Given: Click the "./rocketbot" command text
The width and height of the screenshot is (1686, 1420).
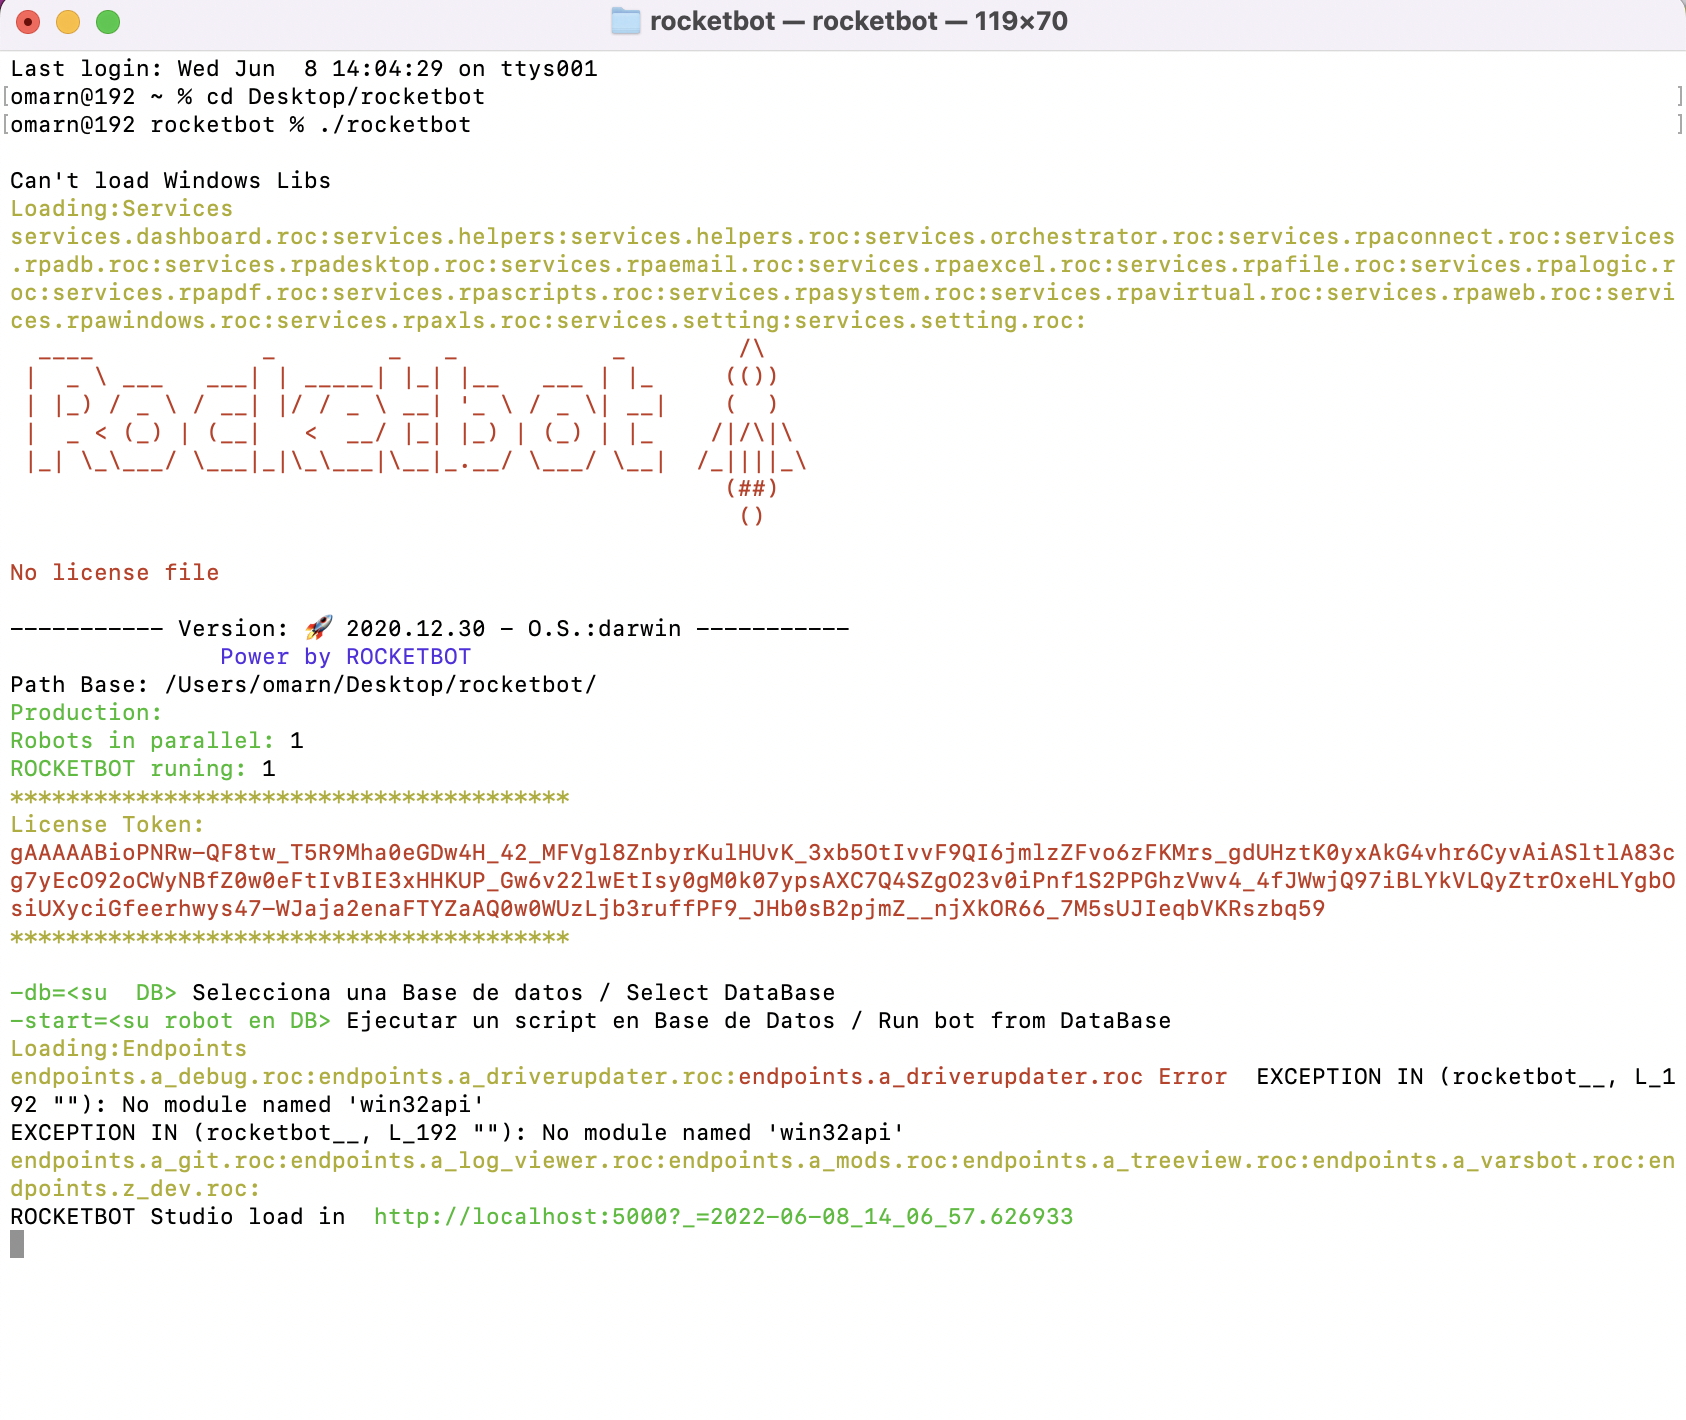Looking at the screenshot, I should 395,125.
